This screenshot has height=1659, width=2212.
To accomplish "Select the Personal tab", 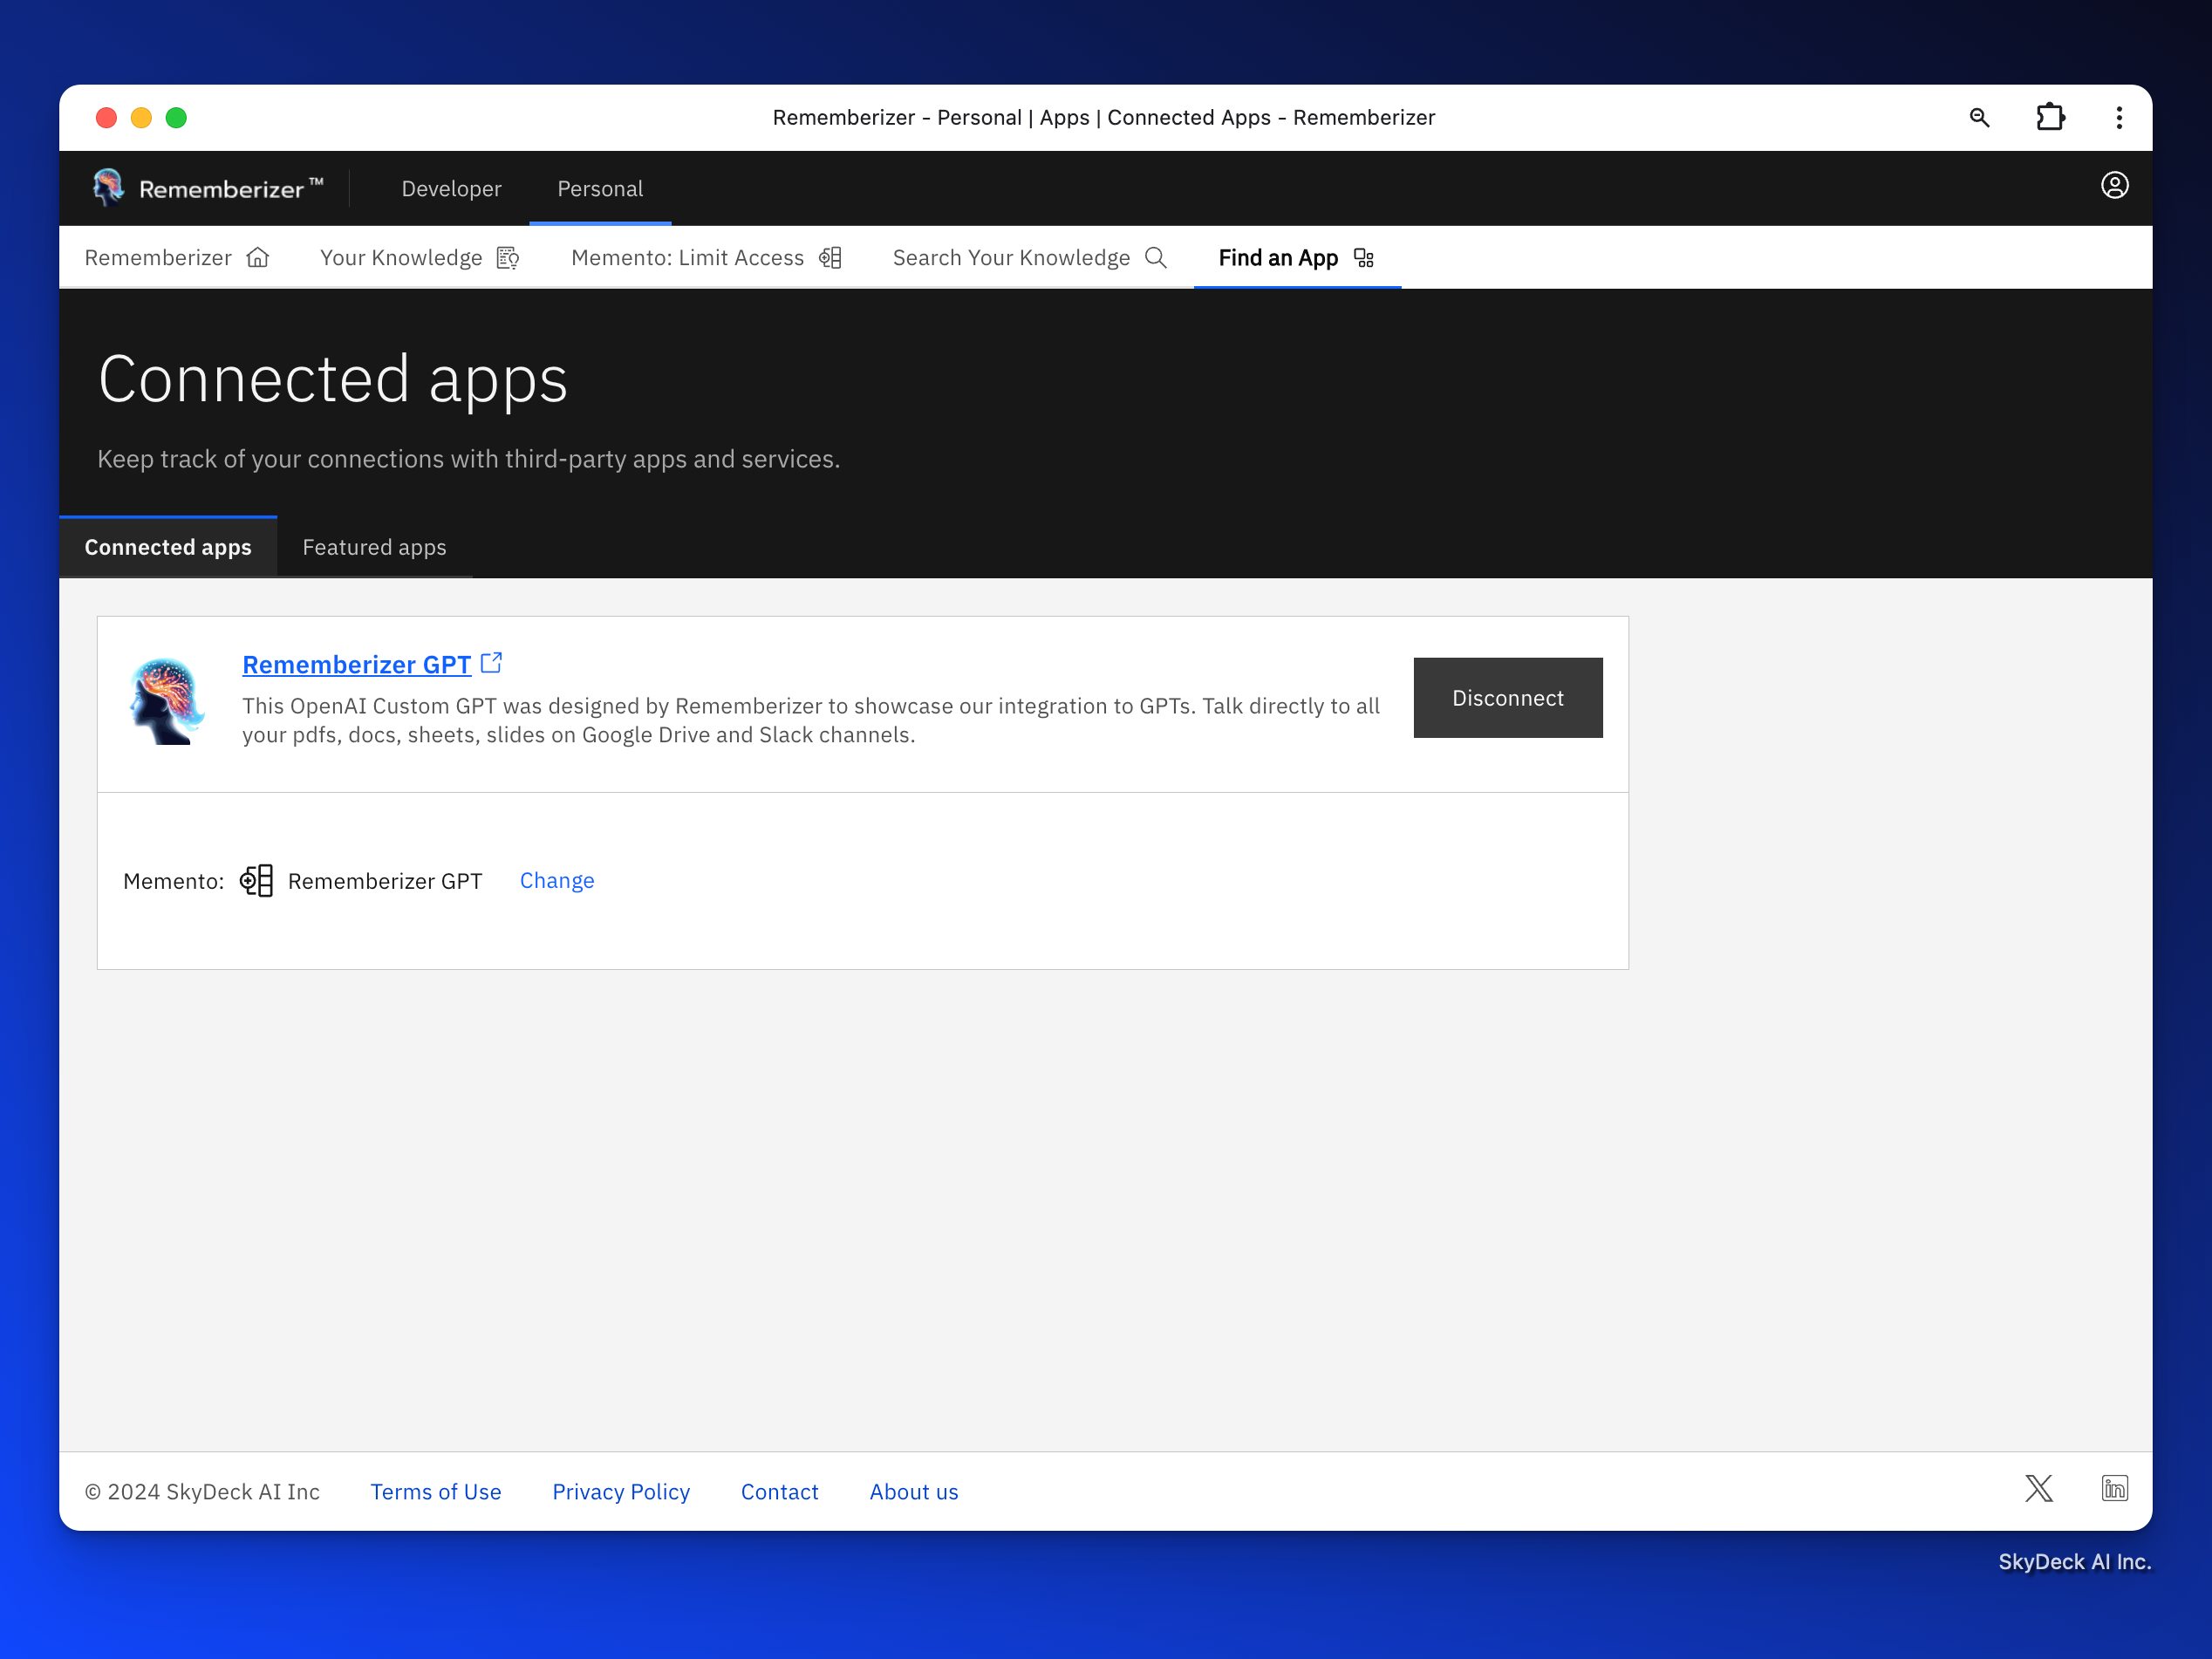I will 600,189.
